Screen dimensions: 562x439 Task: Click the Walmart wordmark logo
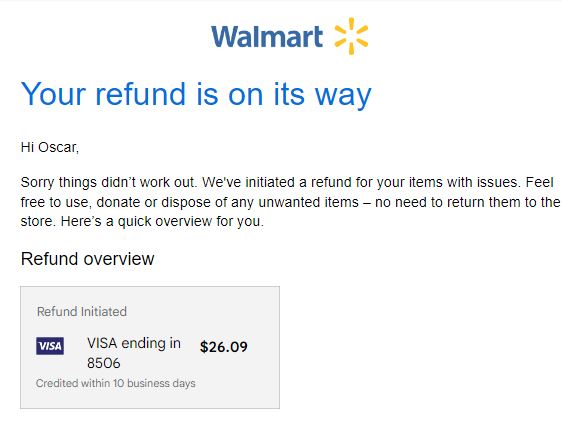267,36
